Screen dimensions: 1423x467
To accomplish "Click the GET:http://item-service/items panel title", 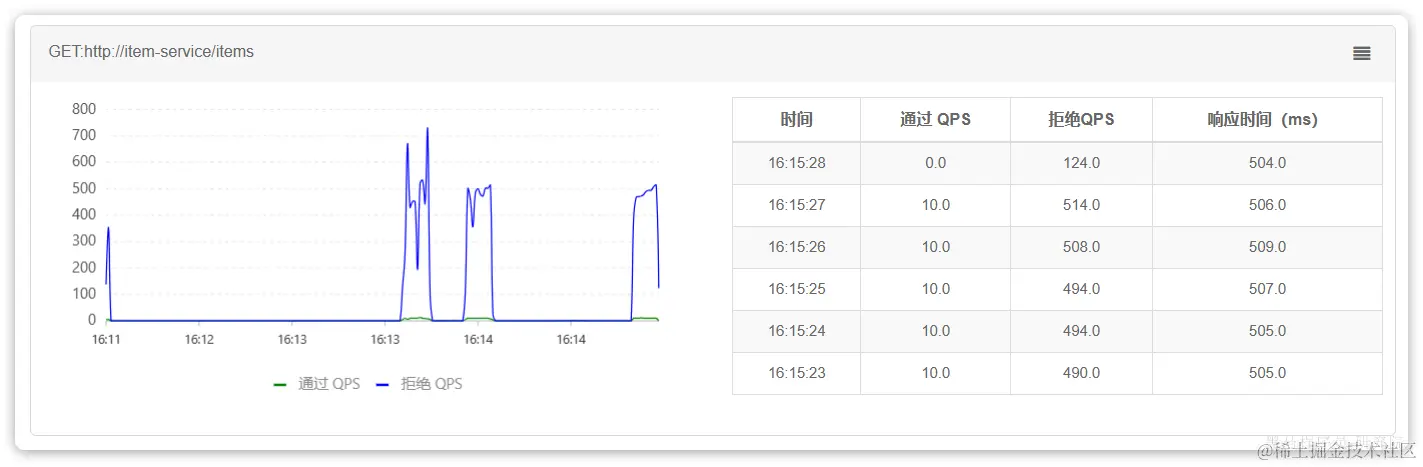I will click(x=151, y=52).
